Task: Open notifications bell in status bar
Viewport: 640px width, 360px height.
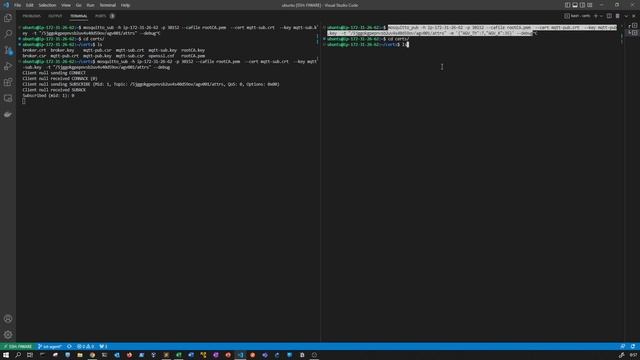Action: click(x=633, y=347)
